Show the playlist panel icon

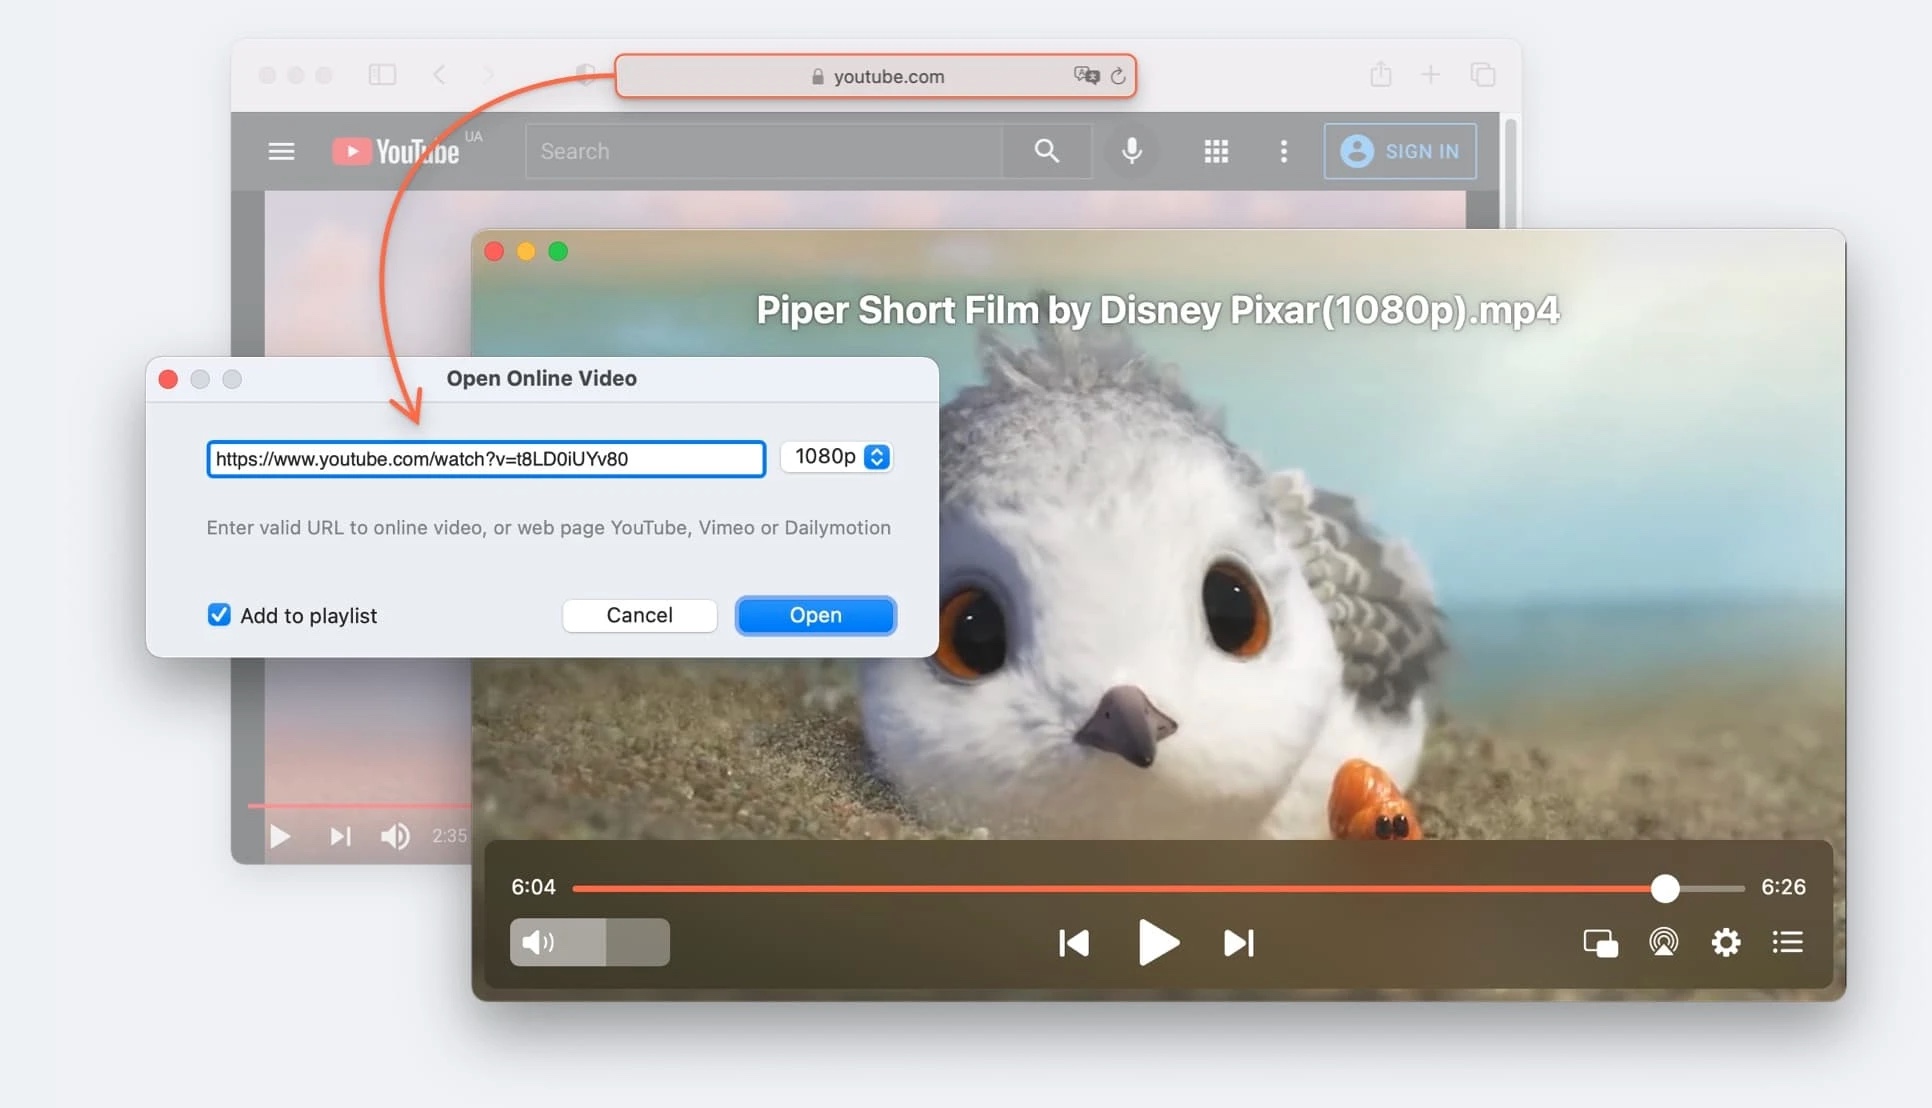pos(1788,942)
